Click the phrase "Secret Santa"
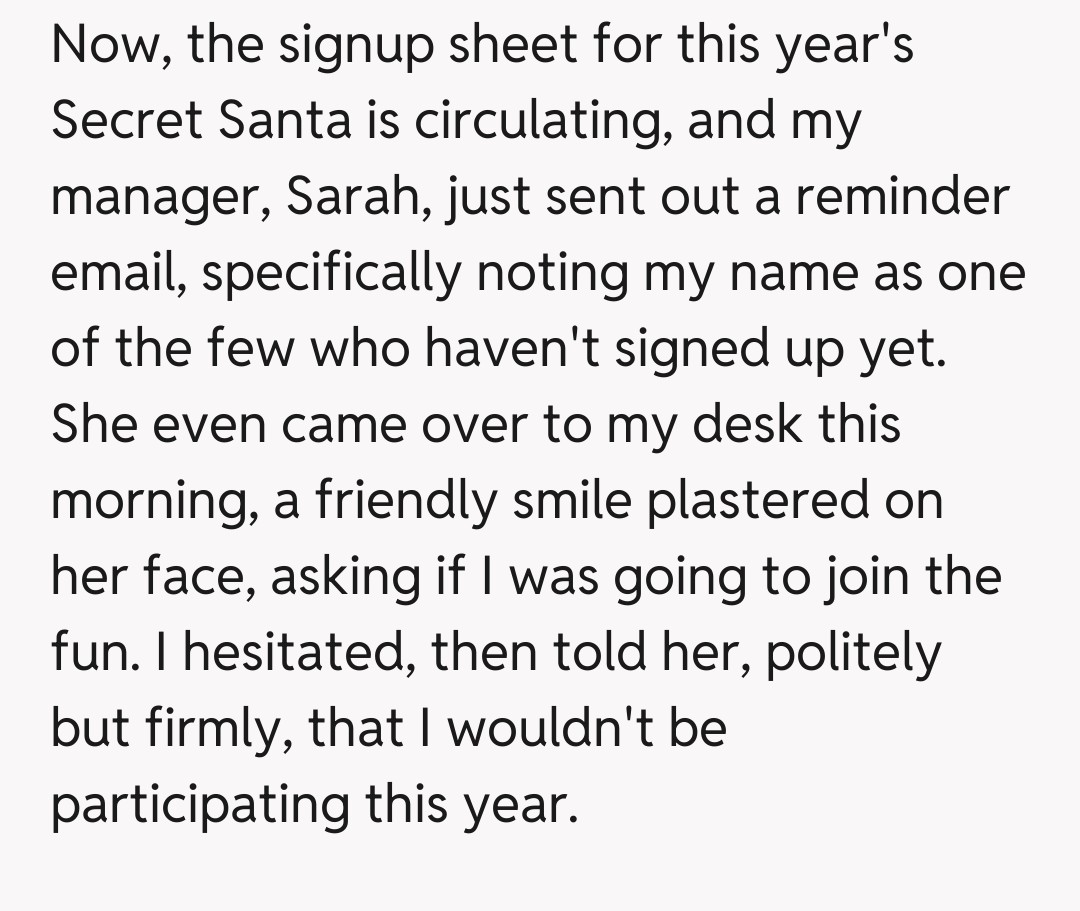 click(x=201, y=121)
